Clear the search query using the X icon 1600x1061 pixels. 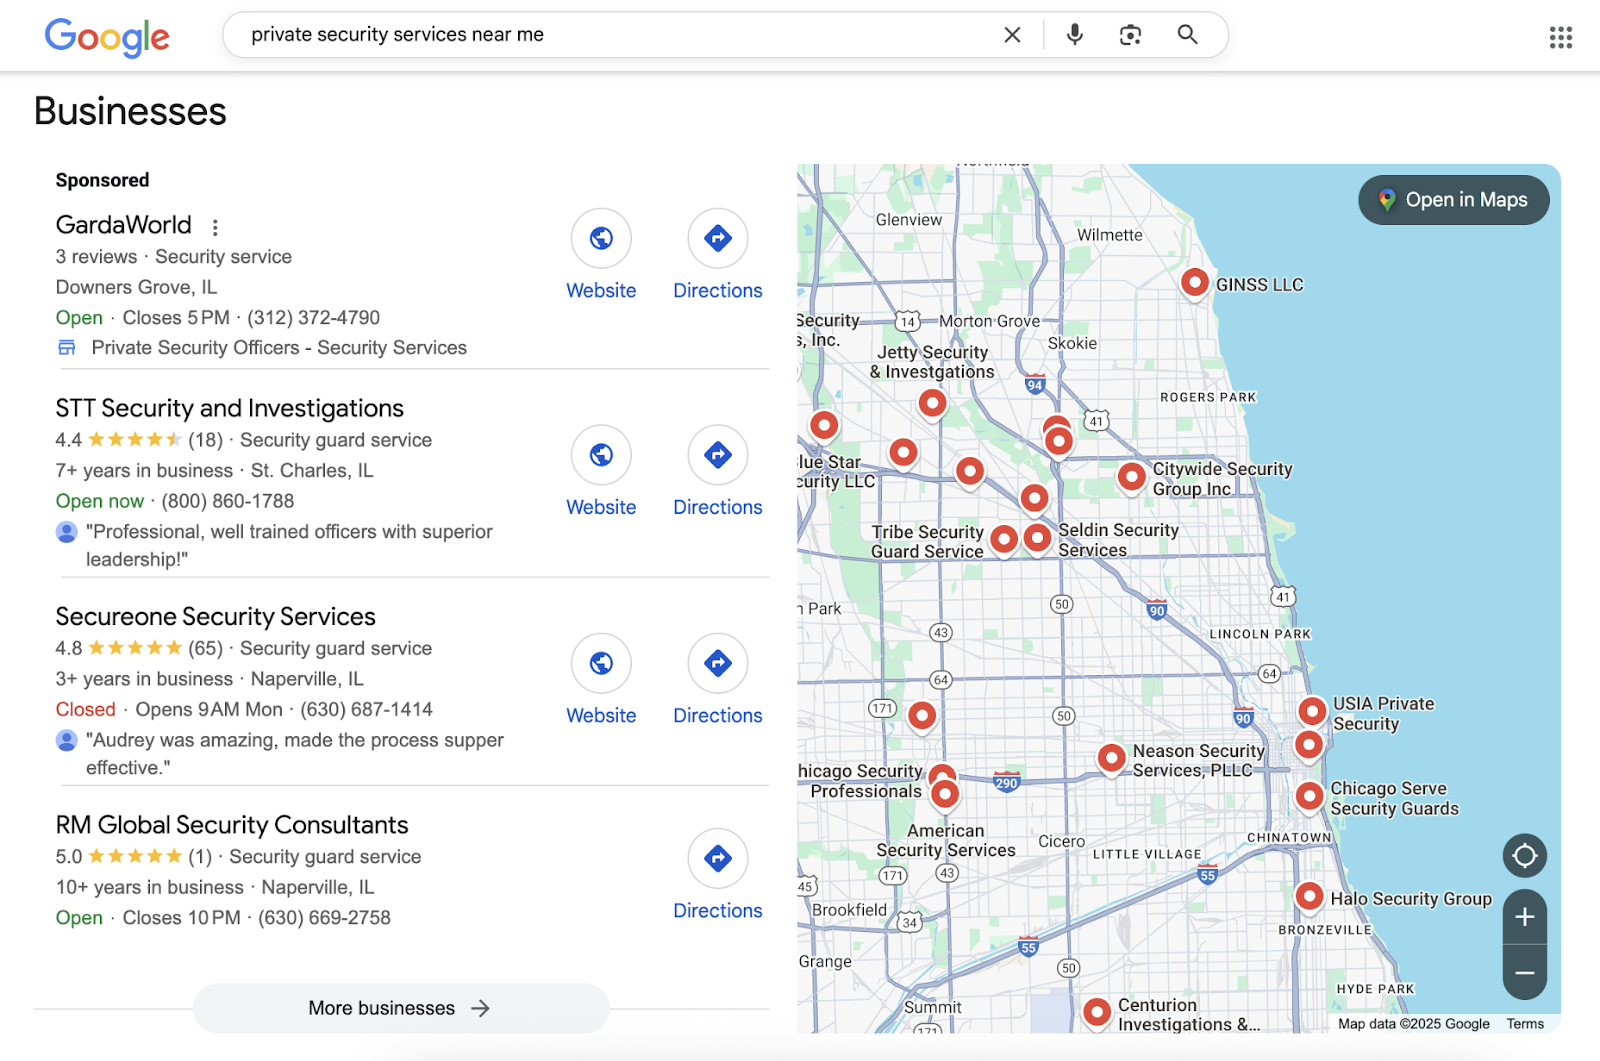1012,34
